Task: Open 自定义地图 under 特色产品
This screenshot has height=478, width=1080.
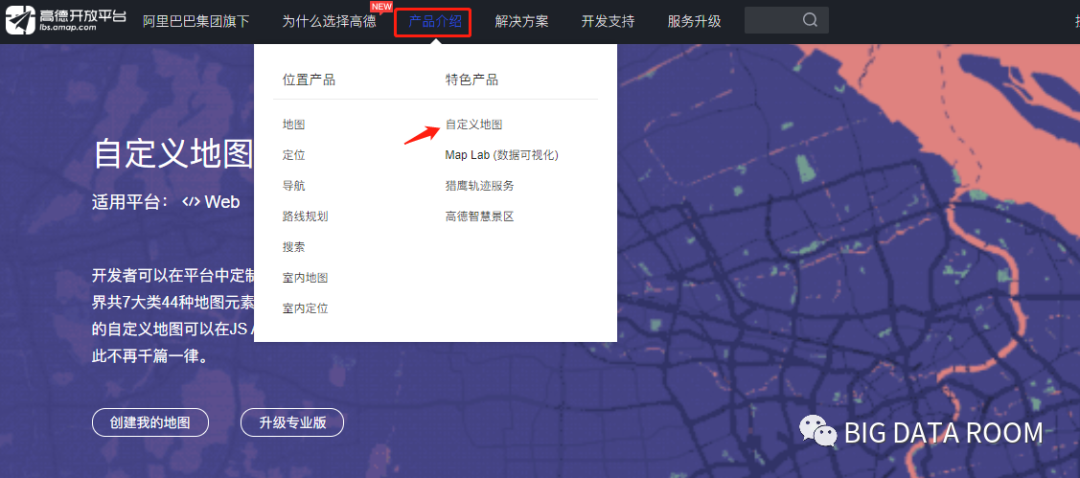Action: coord(474,125)
